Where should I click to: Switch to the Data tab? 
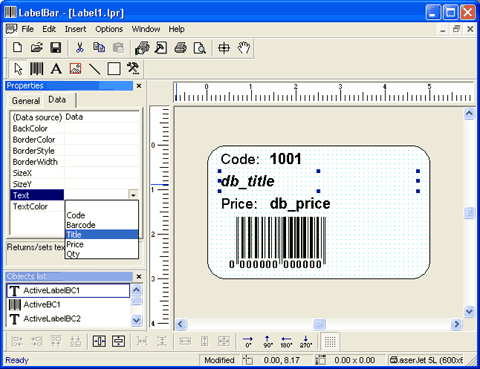pos(57,100)
